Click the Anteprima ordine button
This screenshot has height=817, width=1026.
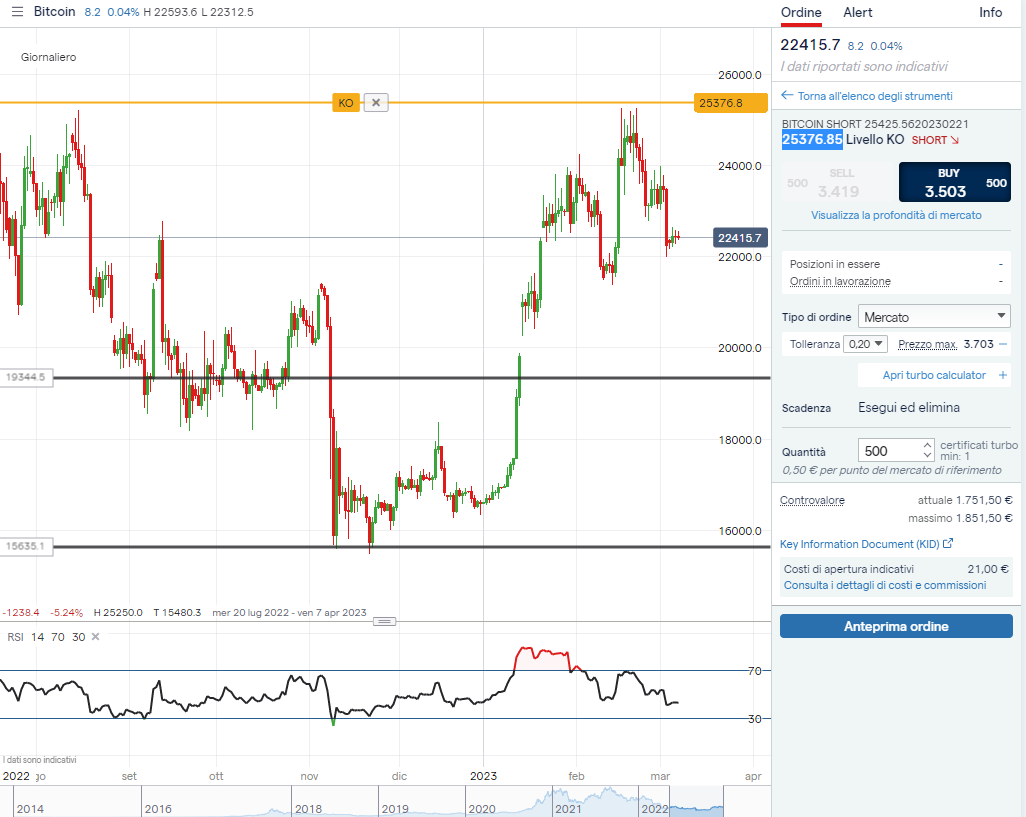[896, 626]
